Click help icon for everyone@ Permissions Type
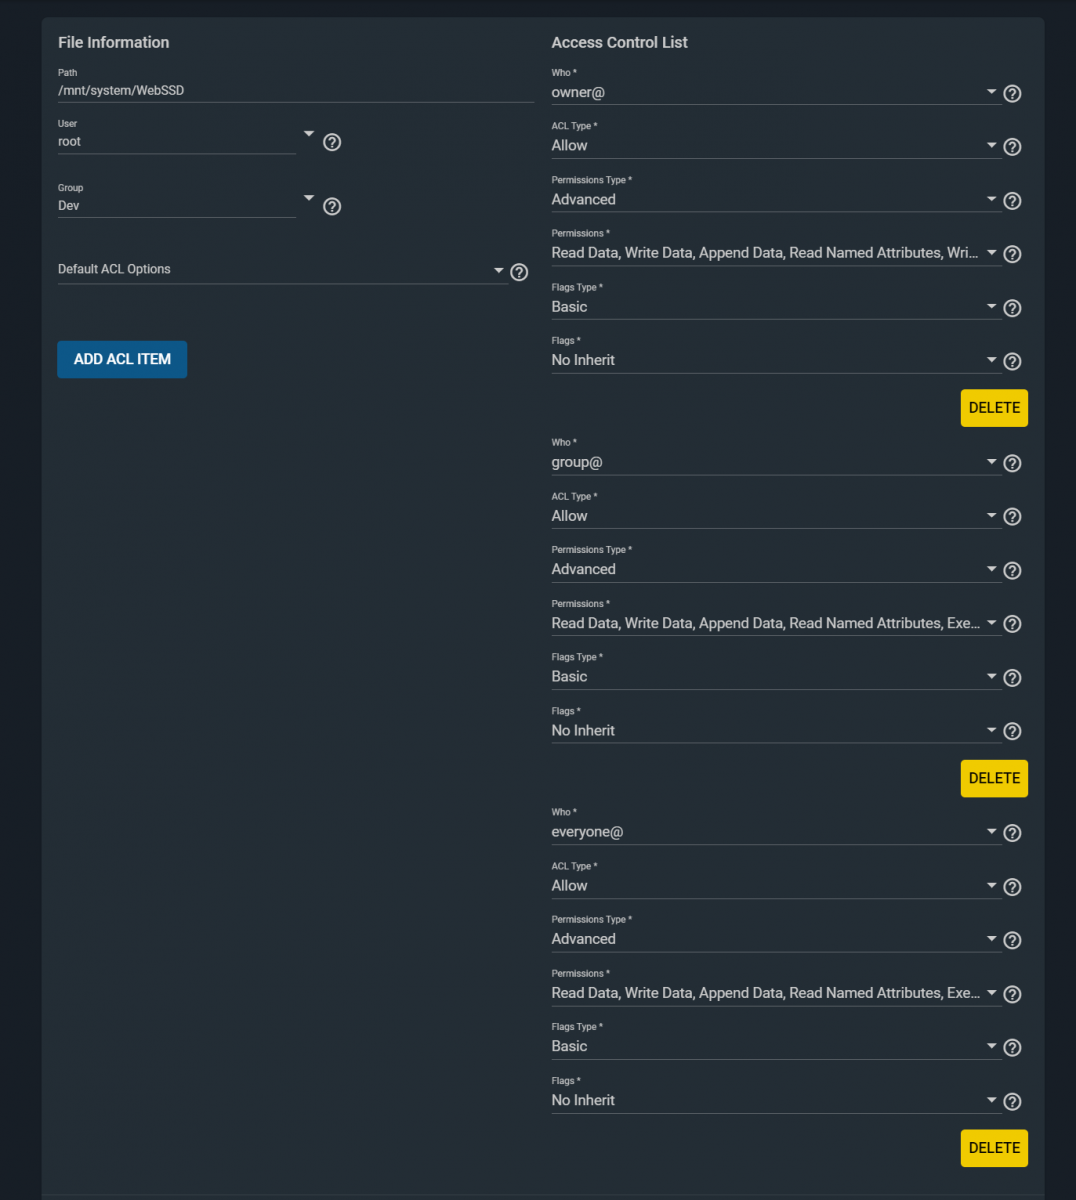The height and width of the screenshot is (1200, 1076). 1012,940
